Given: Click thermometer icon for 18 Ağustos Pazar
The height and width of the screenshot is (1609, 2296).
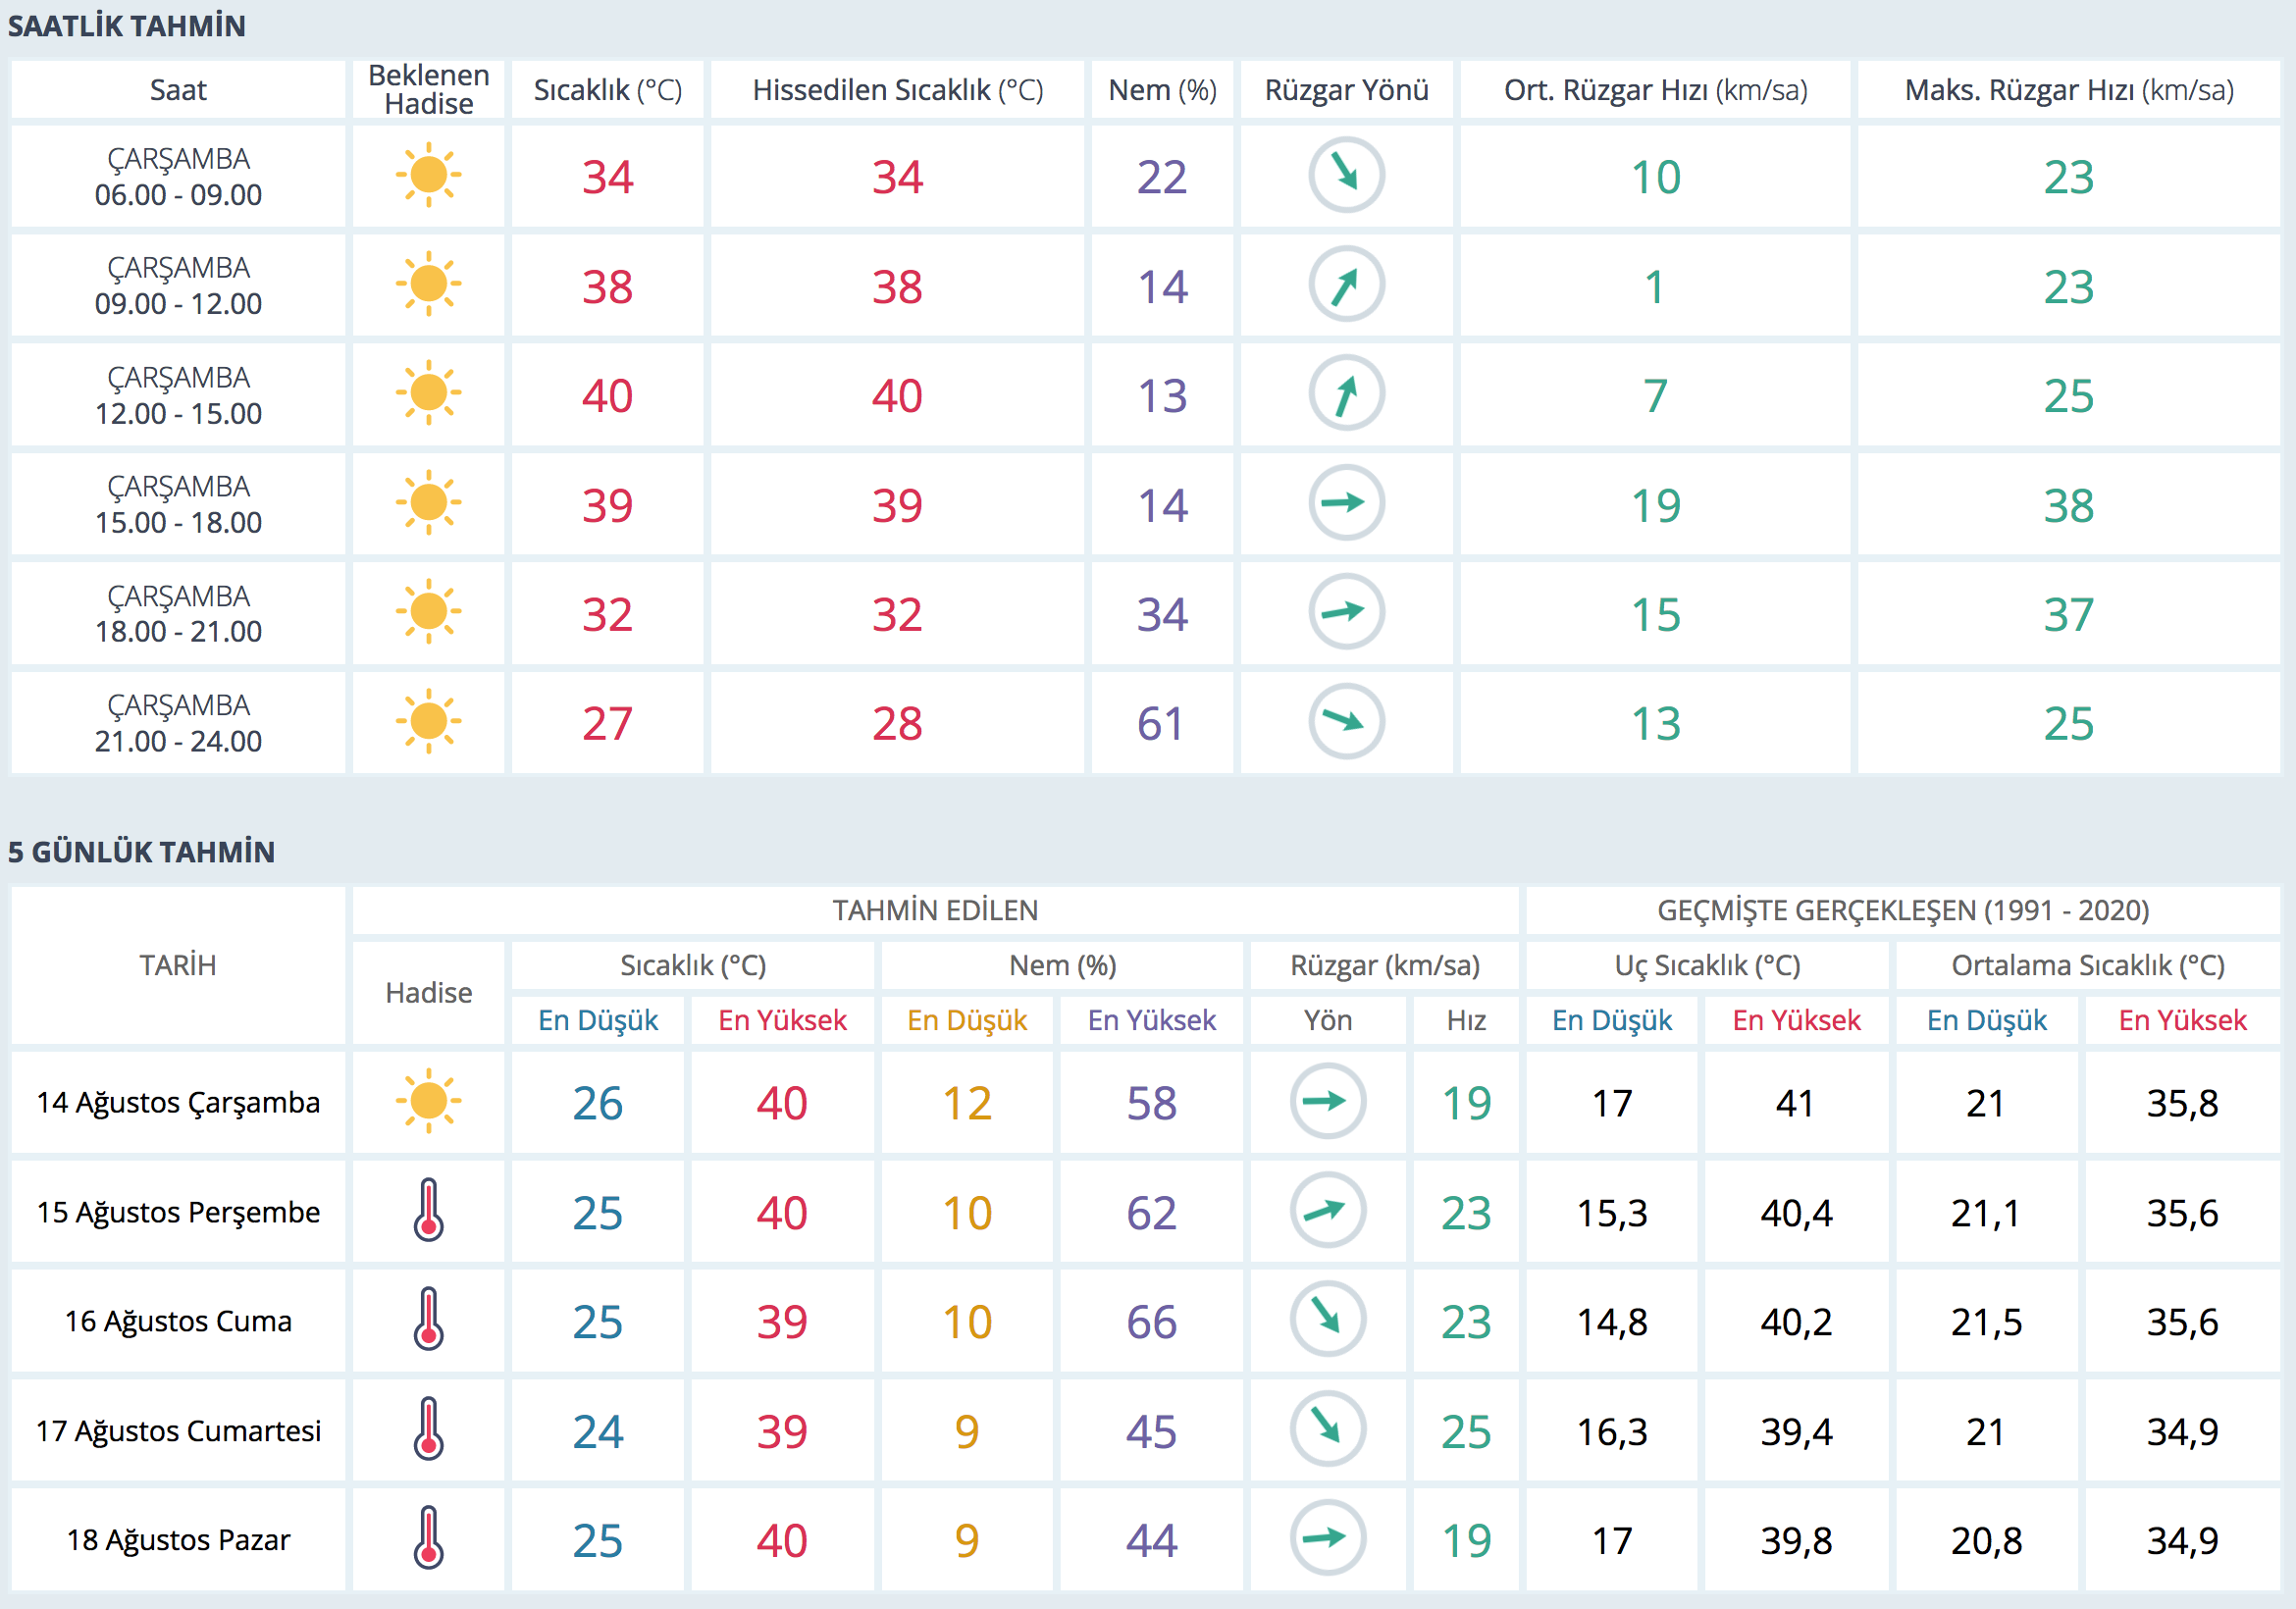Looking at the screenshot, I should [428, 1538].
